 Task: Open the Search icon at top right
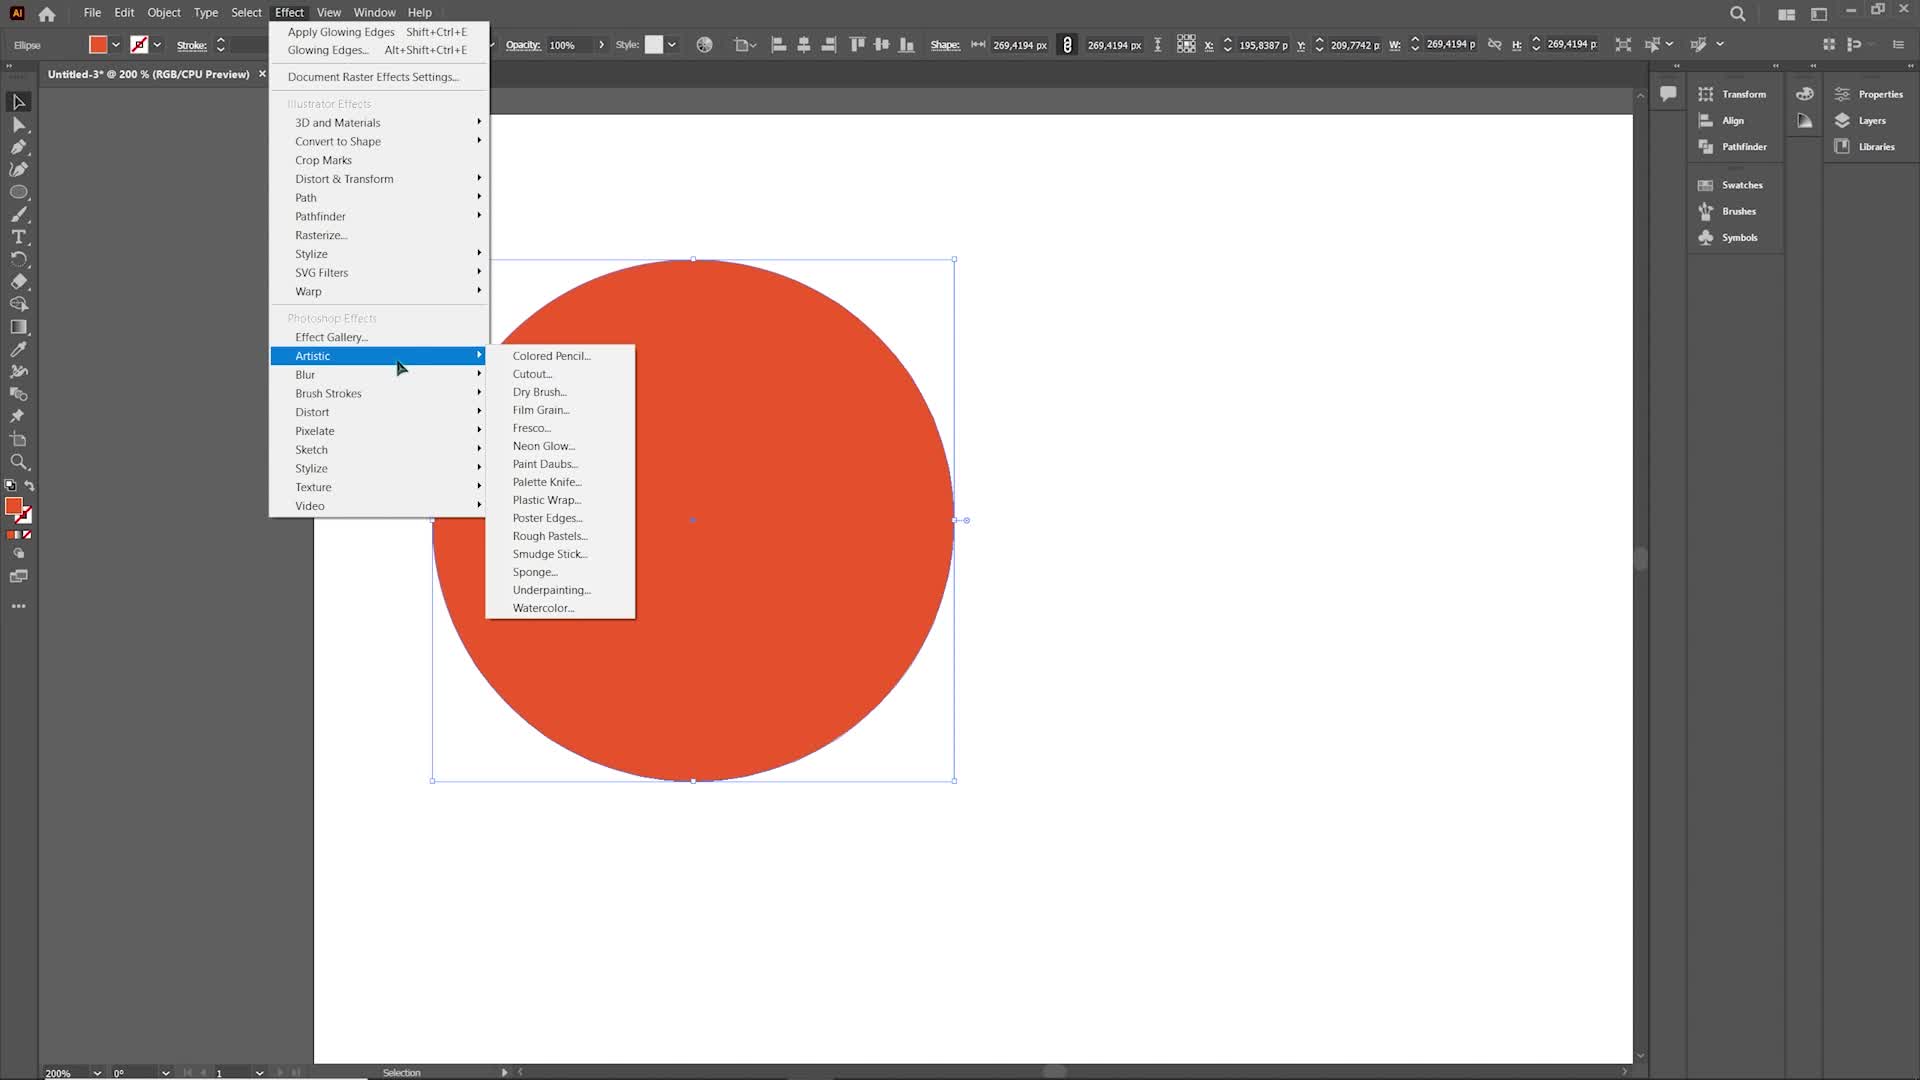(x=1738, y=14)
